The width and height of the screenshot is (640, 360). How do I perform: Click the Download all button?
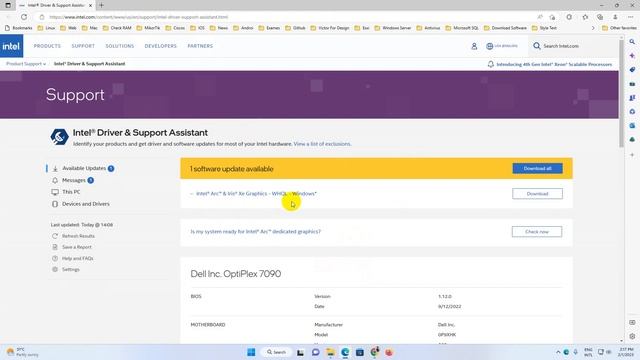538,169
